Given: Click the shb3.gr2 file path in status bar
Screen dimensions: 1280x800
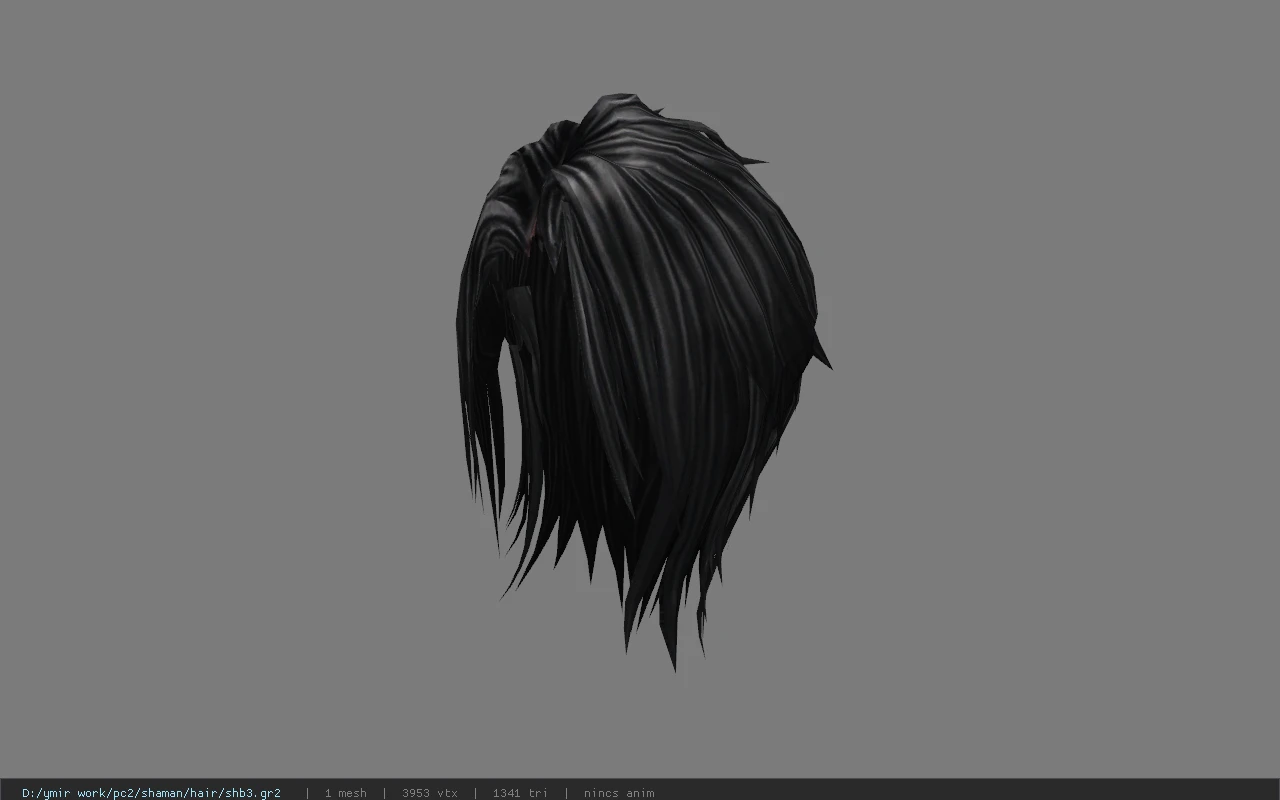Looking at the screenshot, I should click(151, 793).
